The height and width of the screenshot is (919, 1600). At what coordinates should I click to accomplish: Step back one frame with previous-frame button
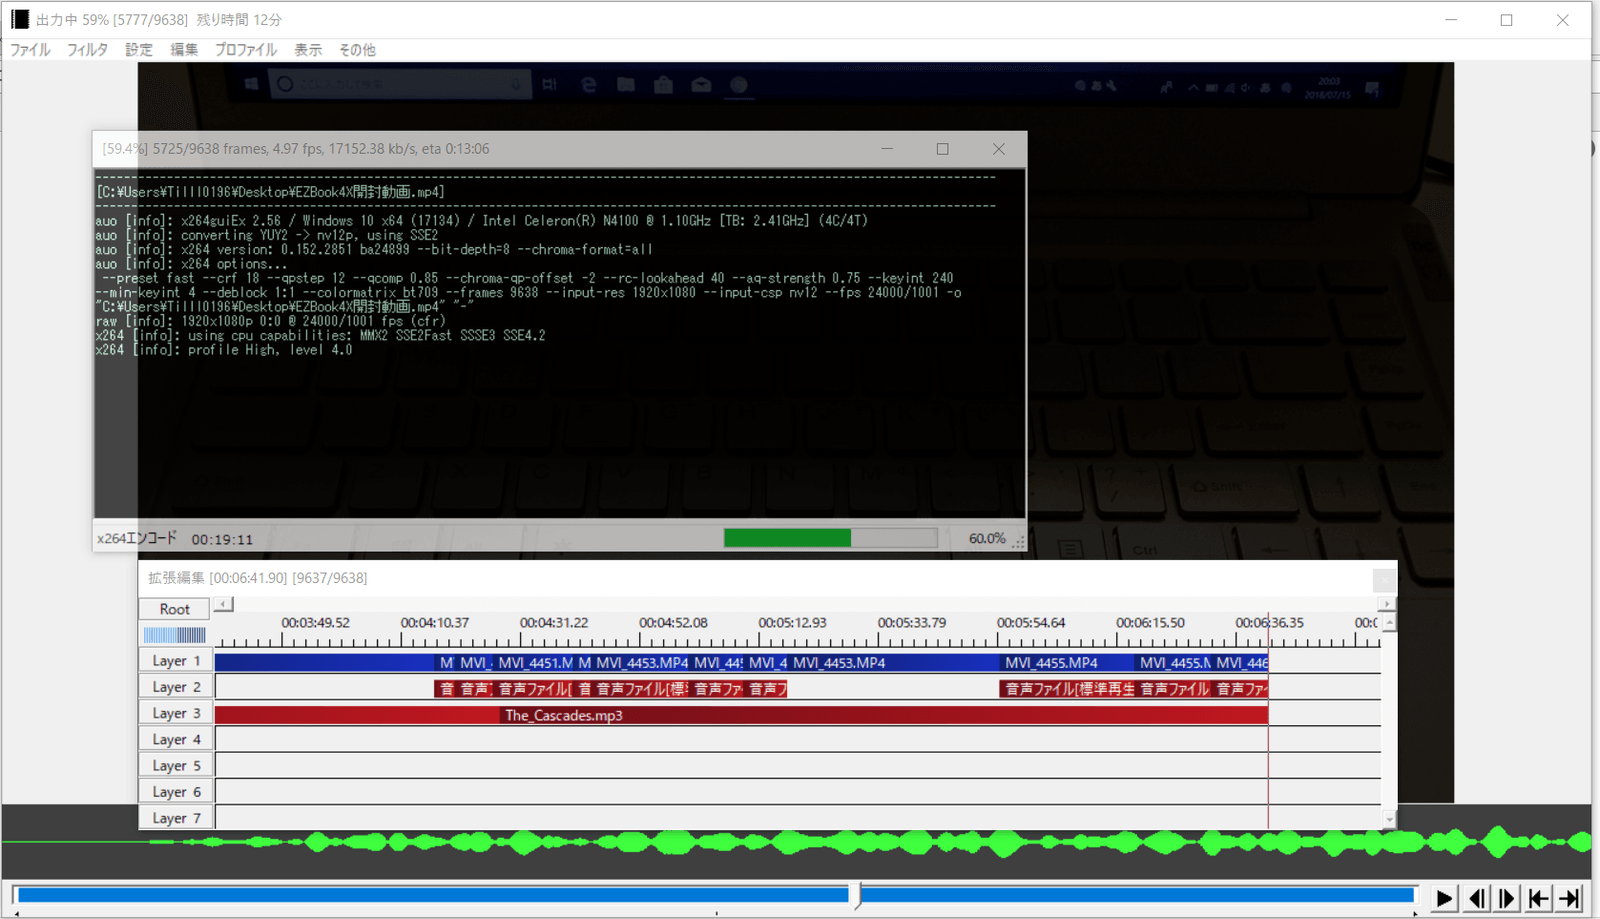coord(1476,898)
